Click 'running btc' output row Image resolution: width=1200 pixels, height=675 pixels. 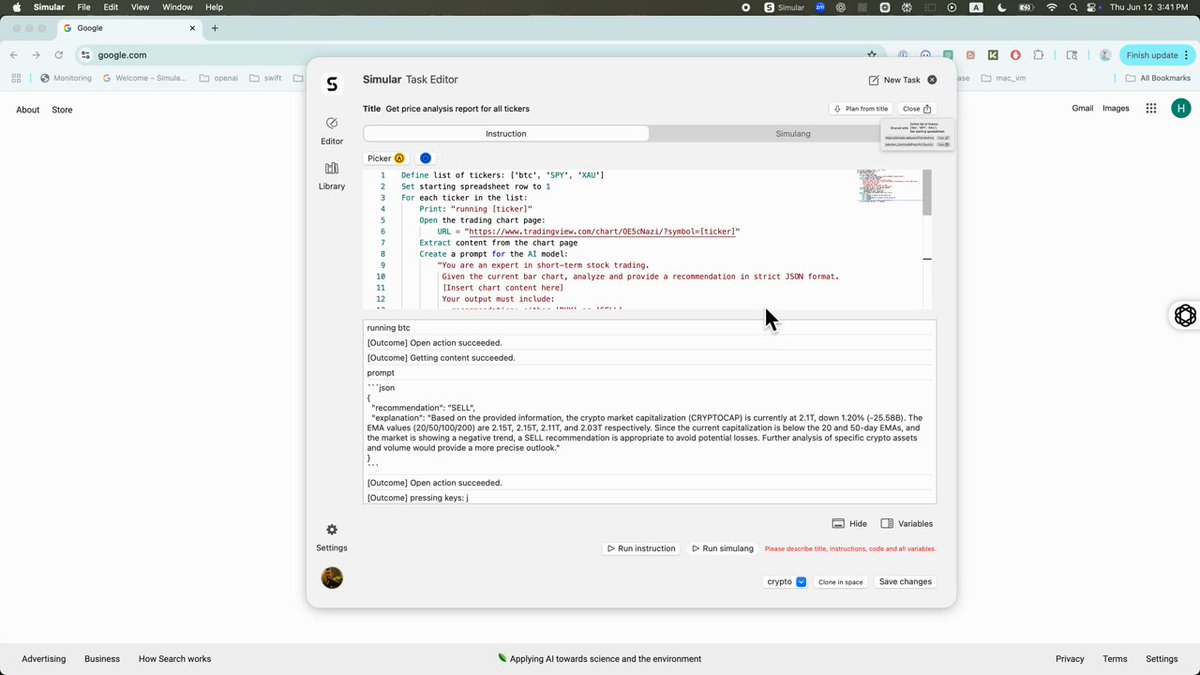point(650,328)
